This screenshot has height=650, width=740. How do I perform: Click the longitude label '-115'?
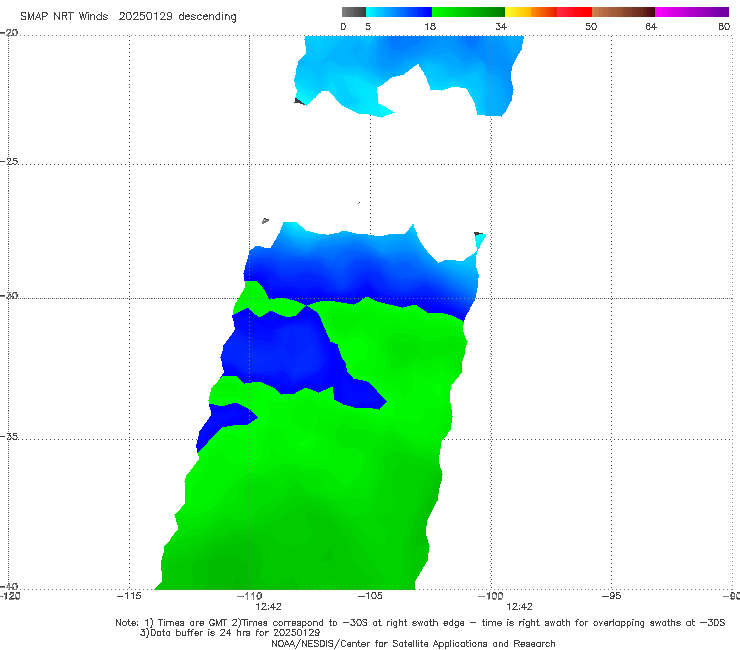click(x=129, y=596)
